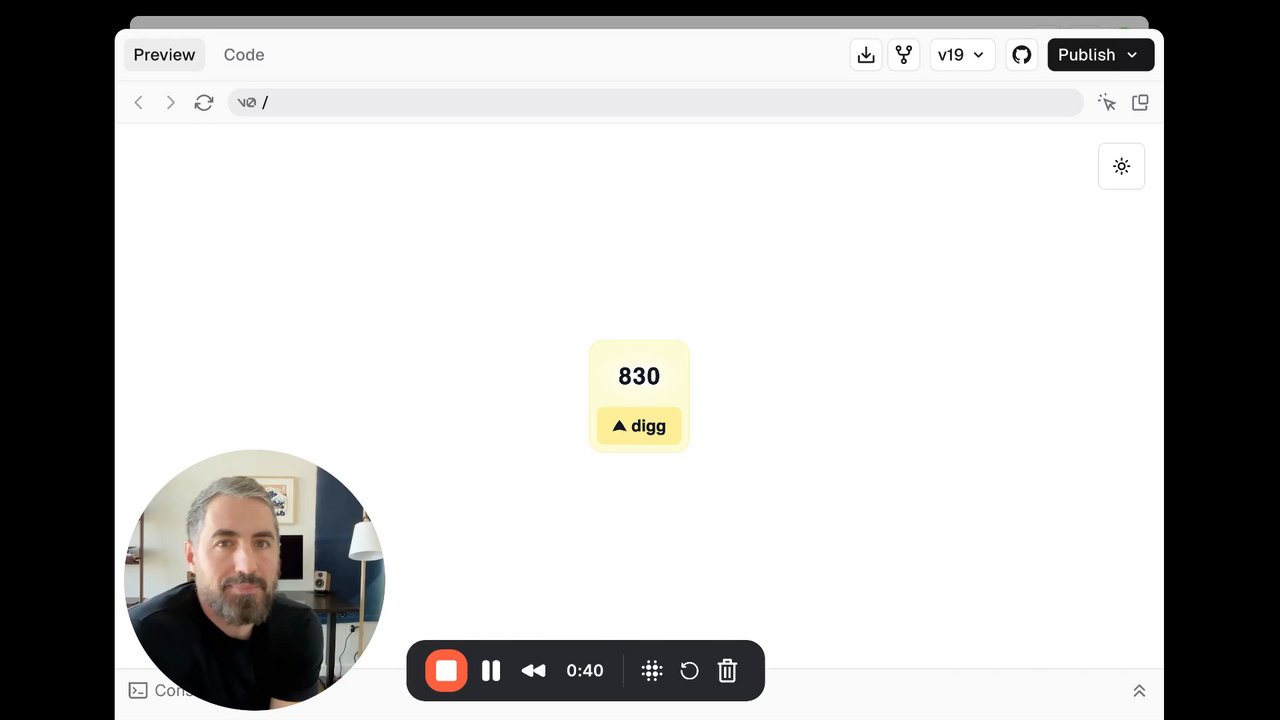
Task: Go forward with the right arrow
Action: click(171, 102)
